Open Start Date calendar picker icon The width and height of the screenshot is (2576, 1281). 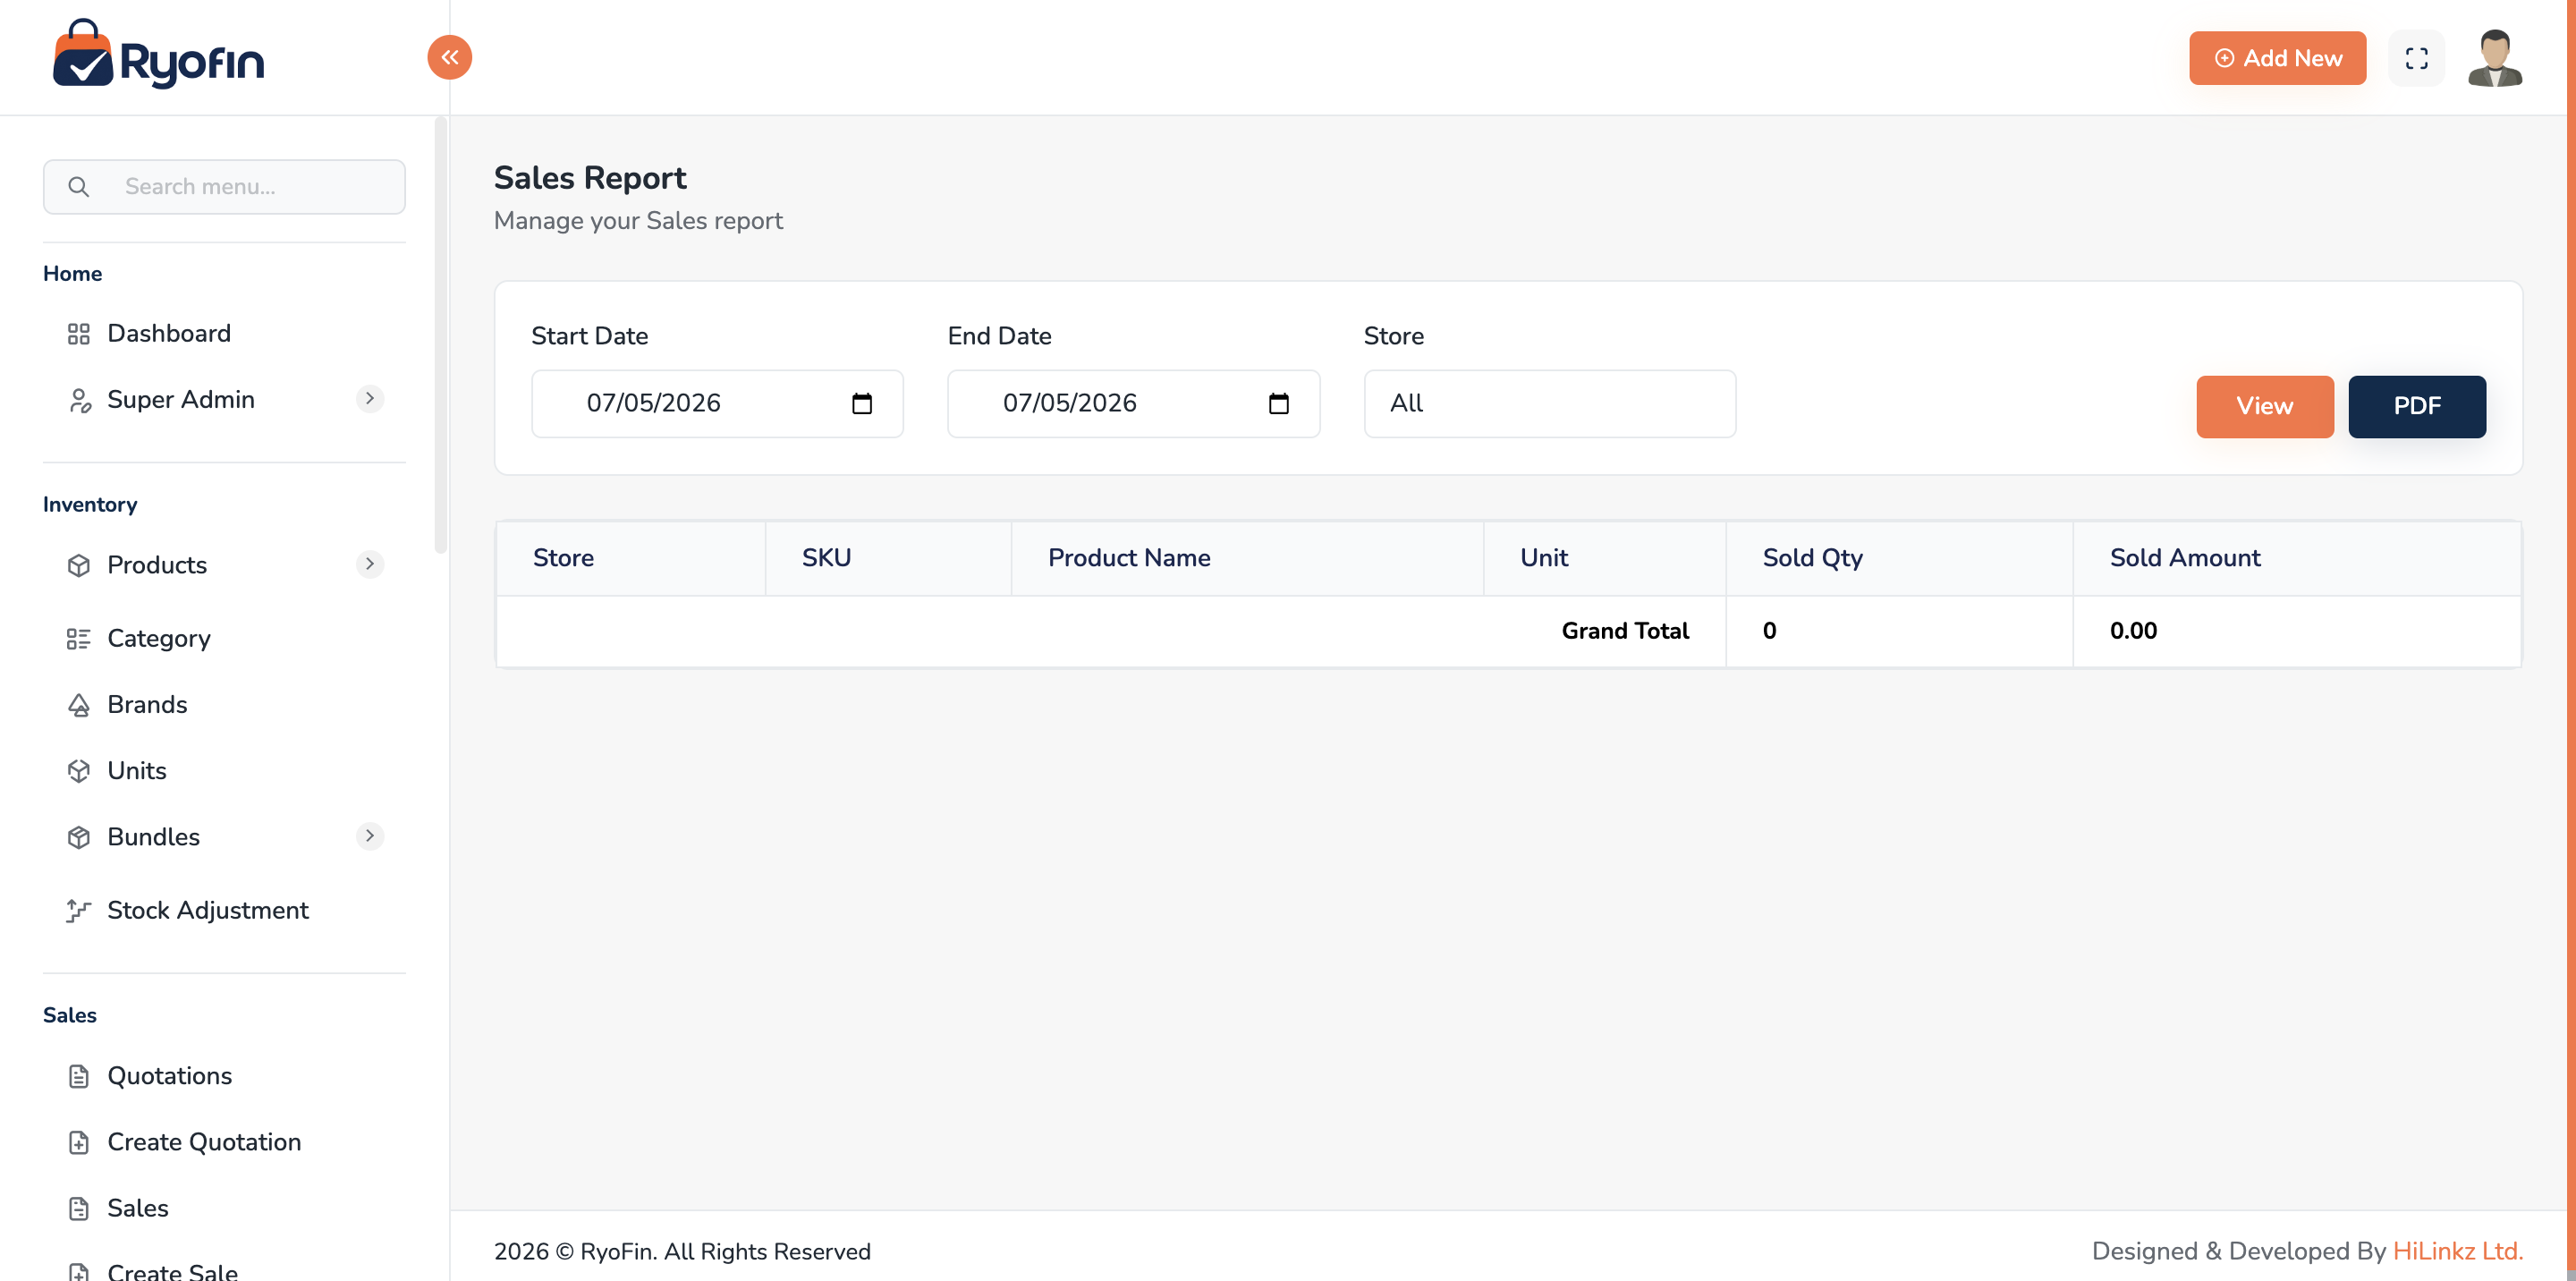pyautogui.click(x=861, y=403)
